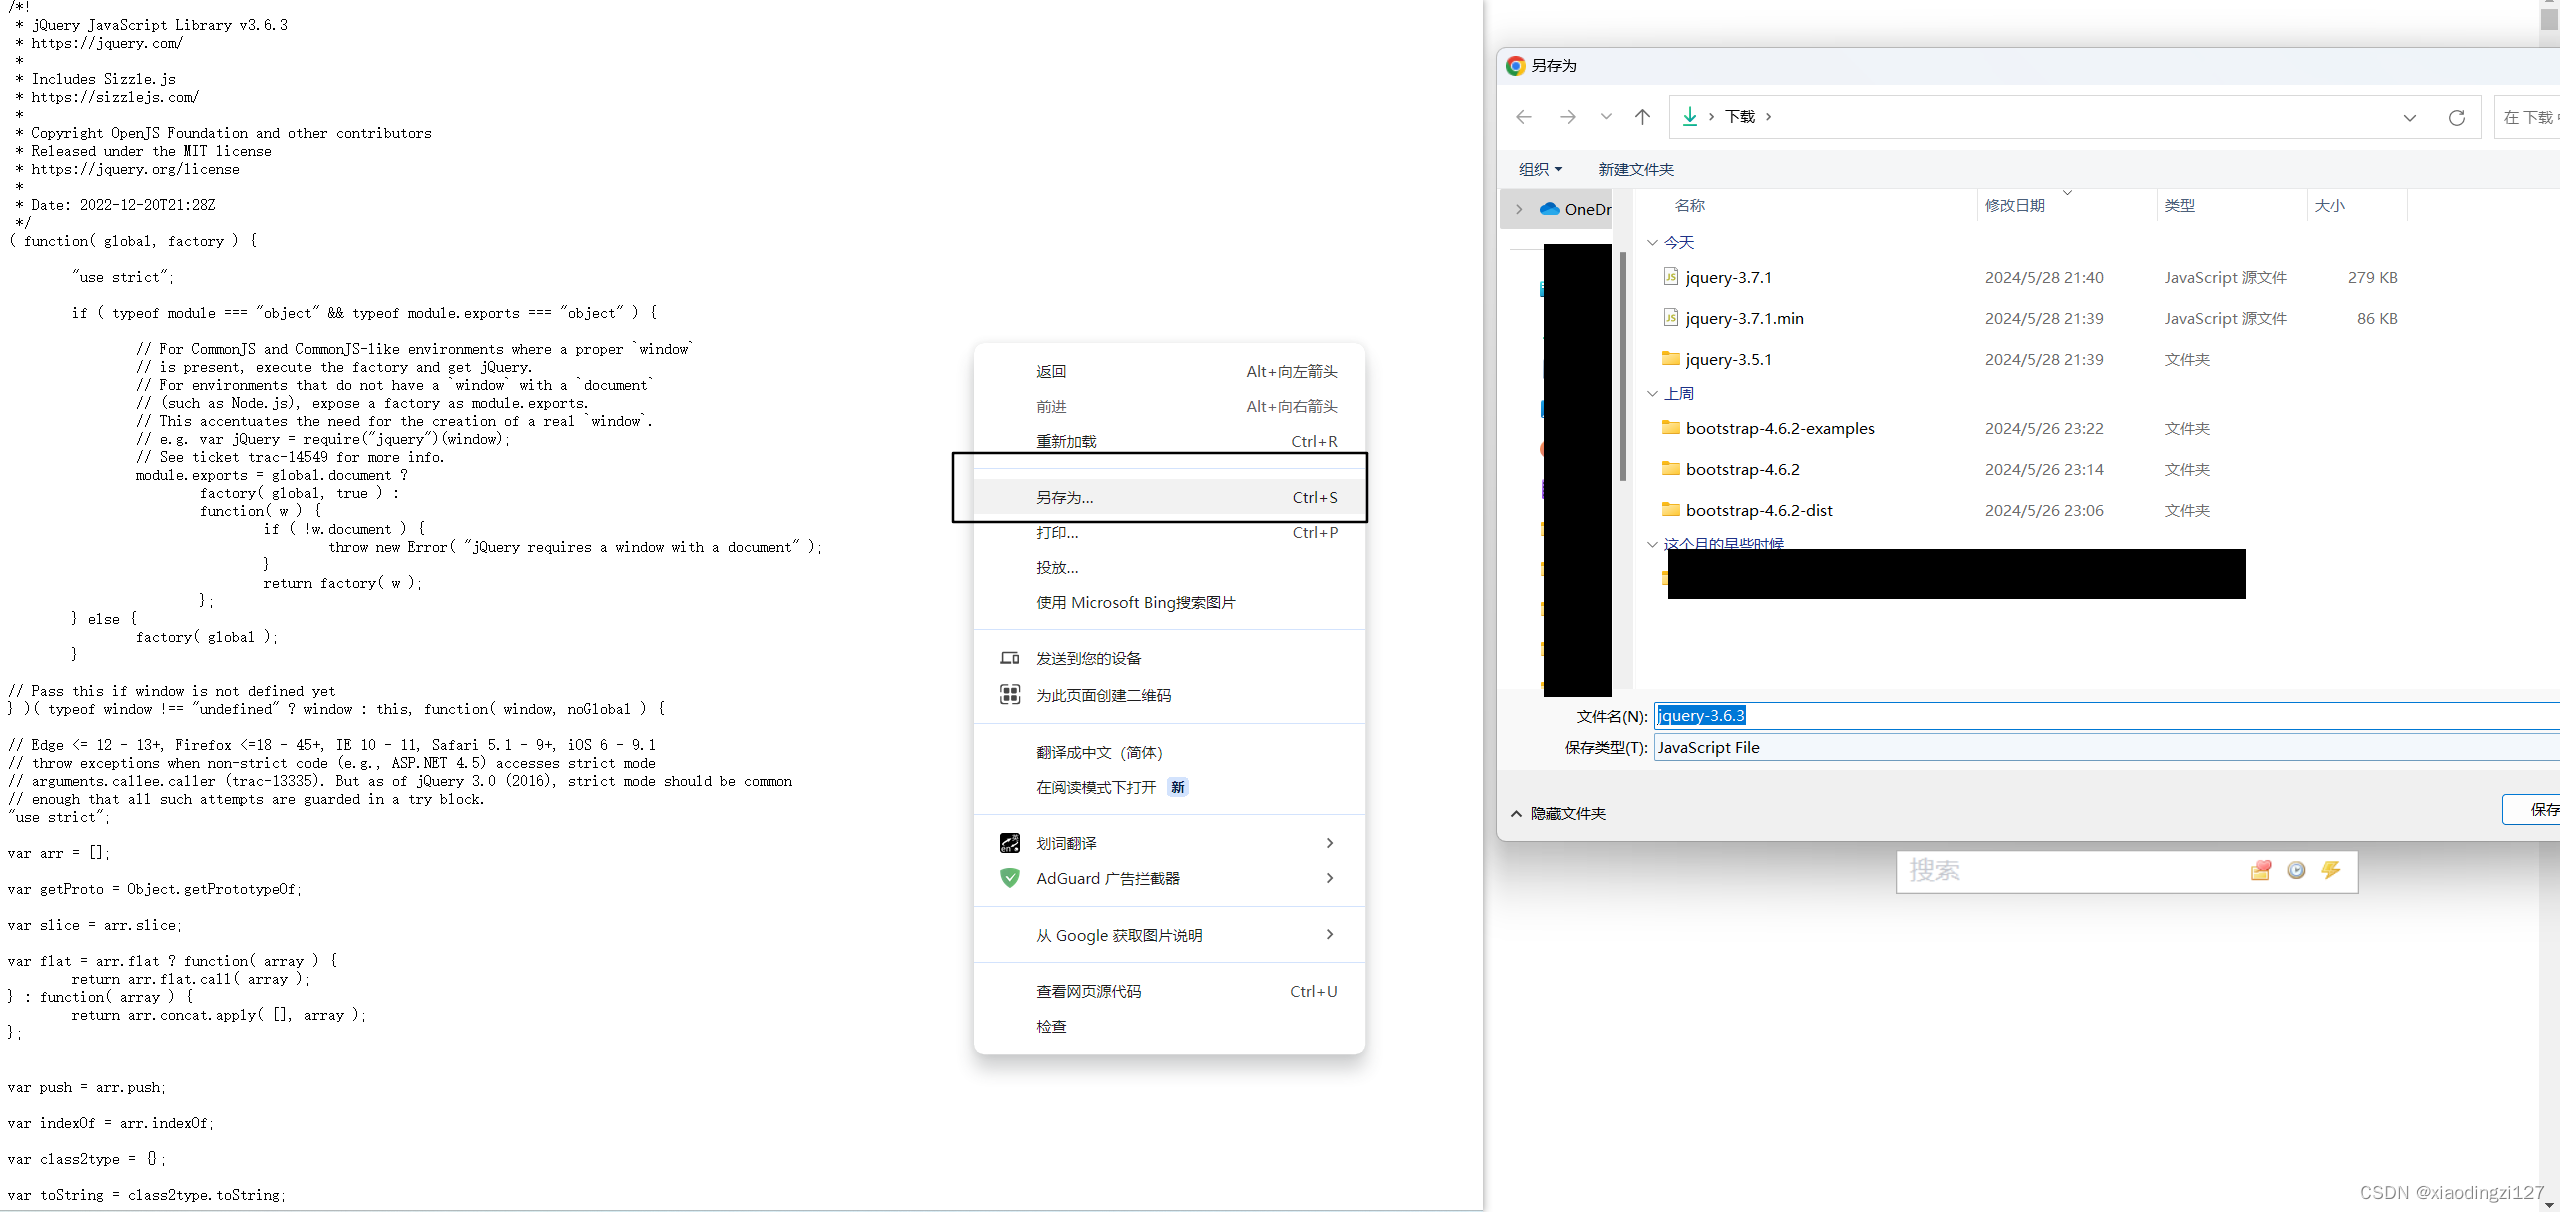Expand the OneDrive tree node

pos(1519,209)
